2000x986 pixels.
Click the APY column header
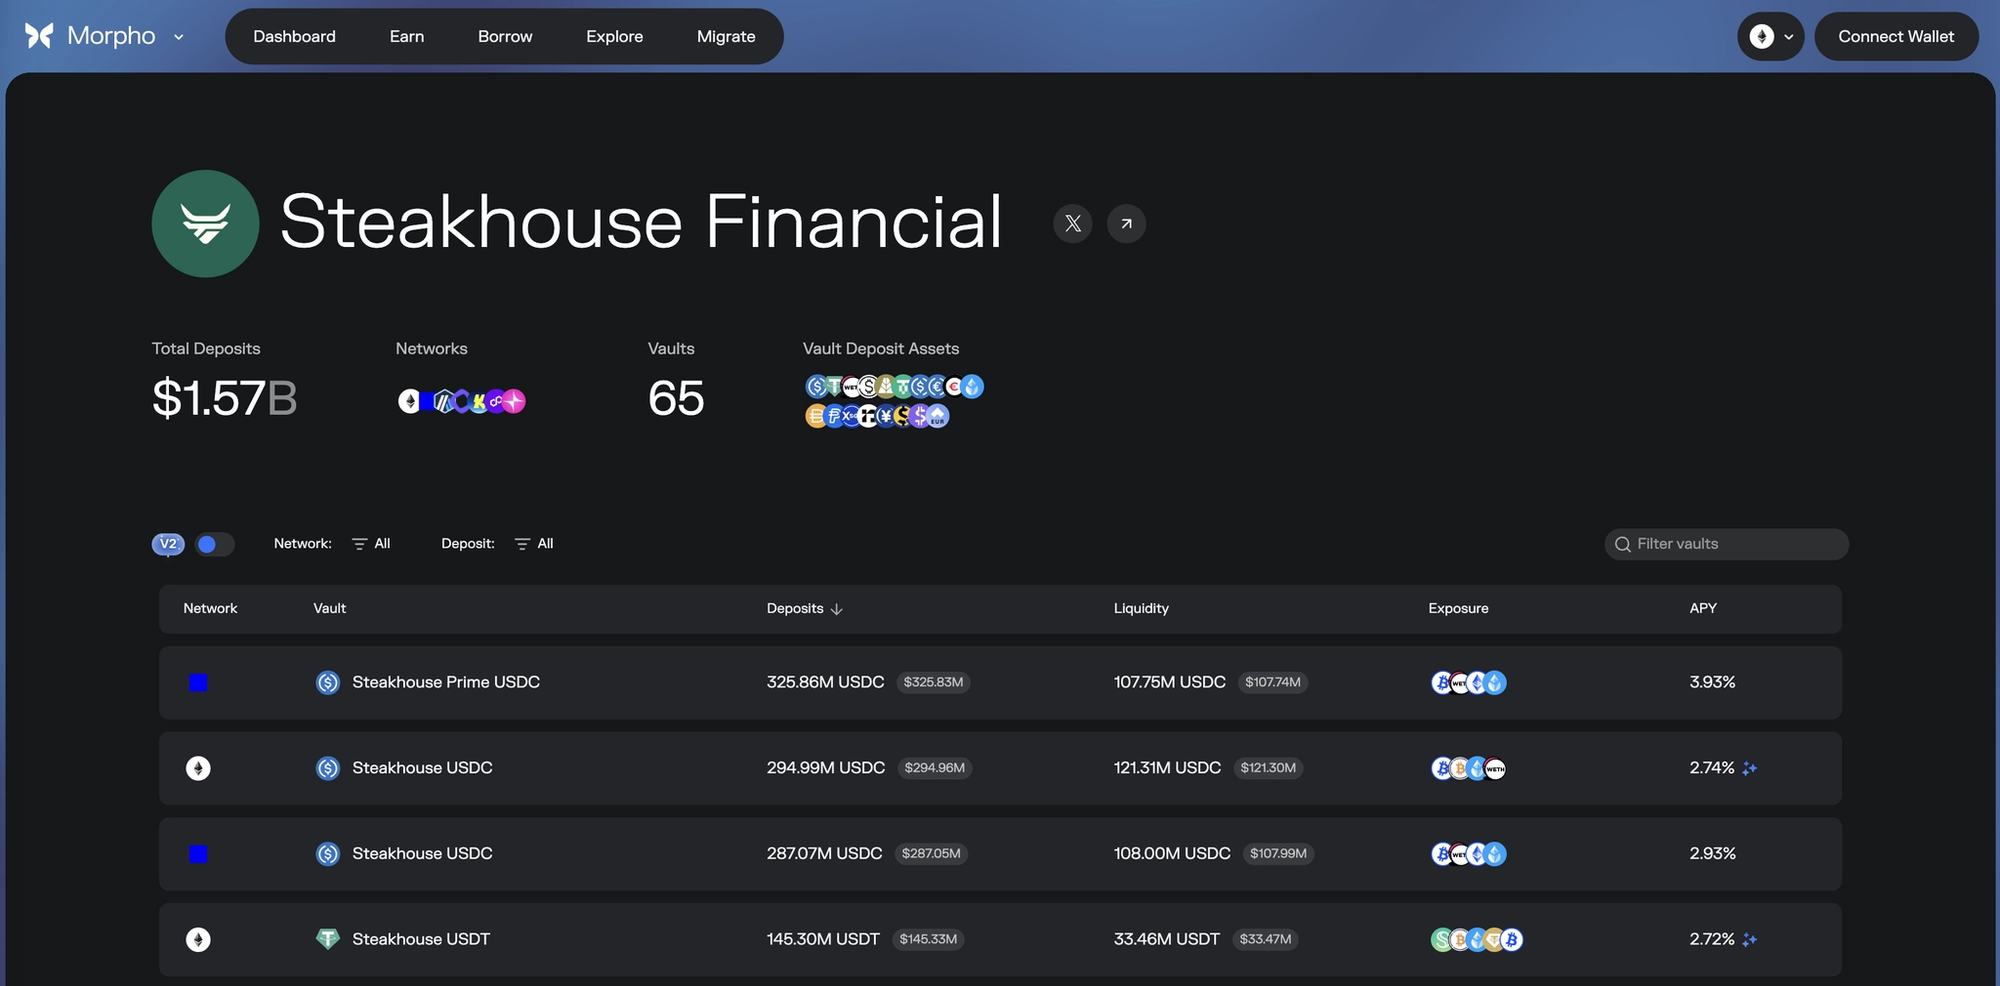(x=1703, y=609)
